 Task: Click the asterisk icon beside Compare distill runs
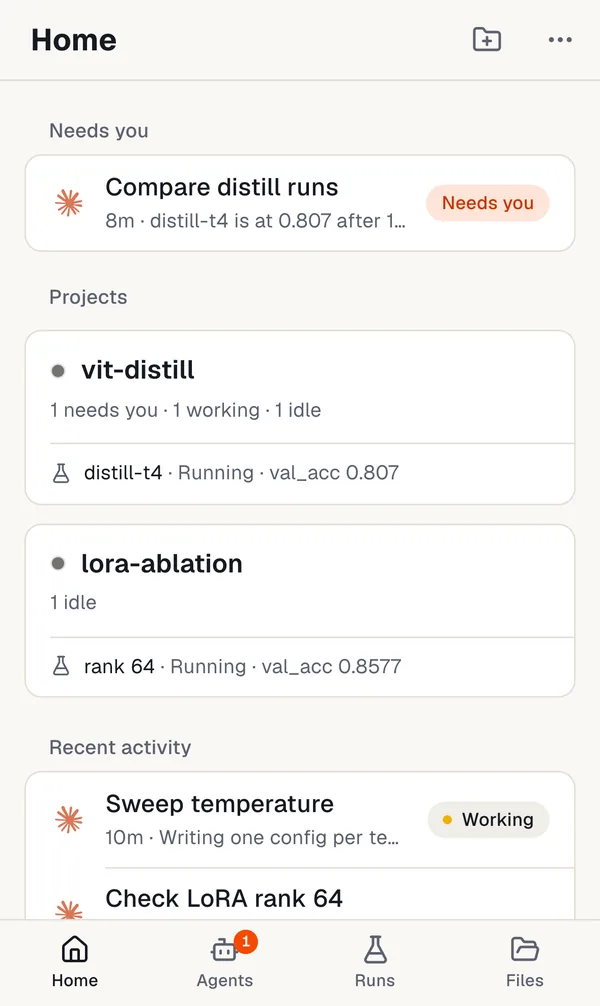69,203
